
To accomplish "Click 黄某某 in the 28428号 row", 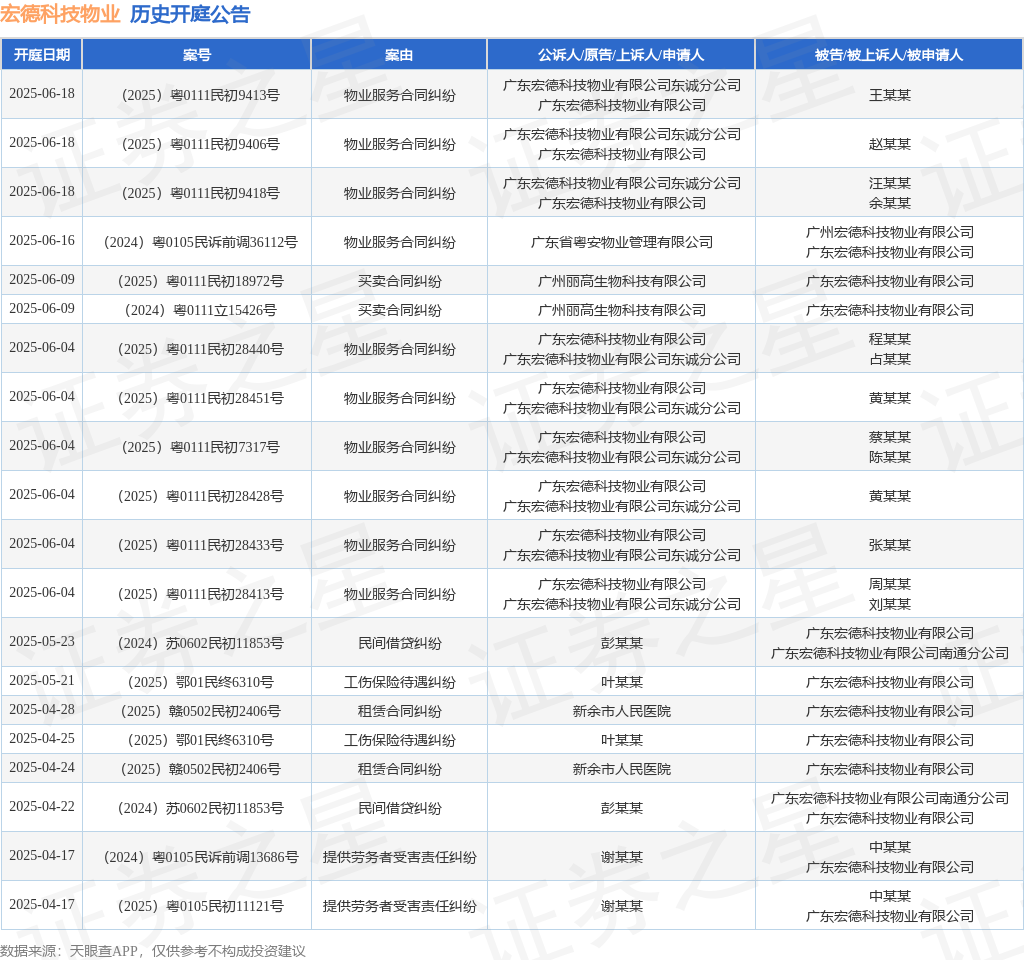I will (x=889, y=496).
